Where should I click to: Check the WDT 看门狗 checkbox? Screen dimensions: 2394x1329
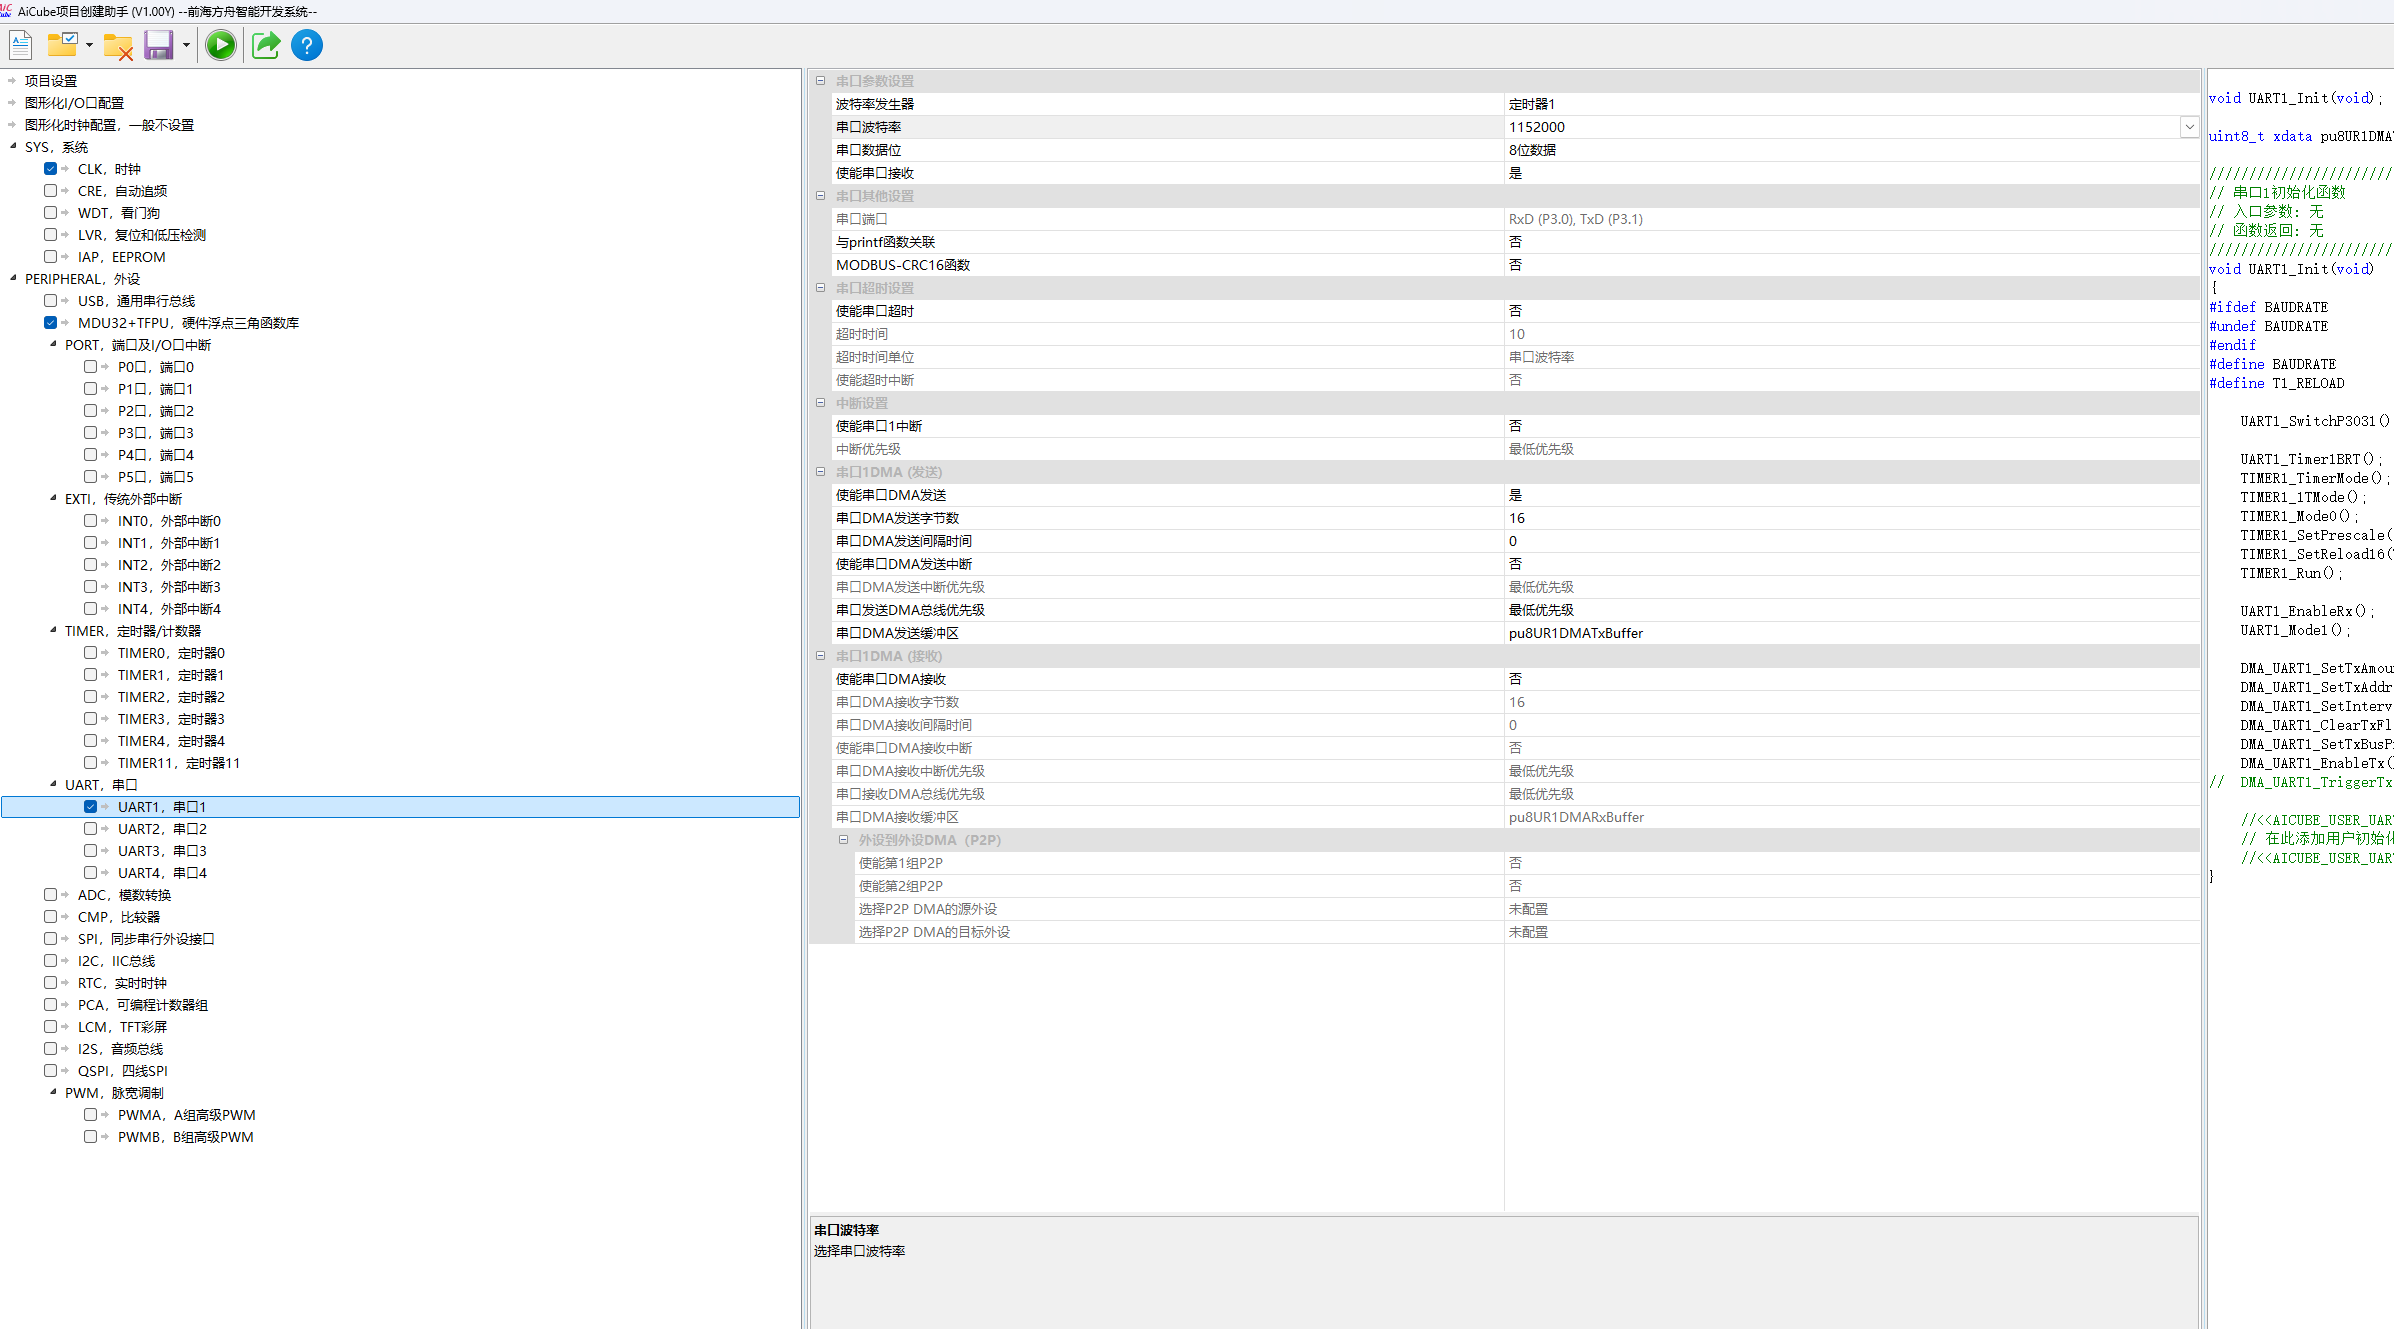50,213
